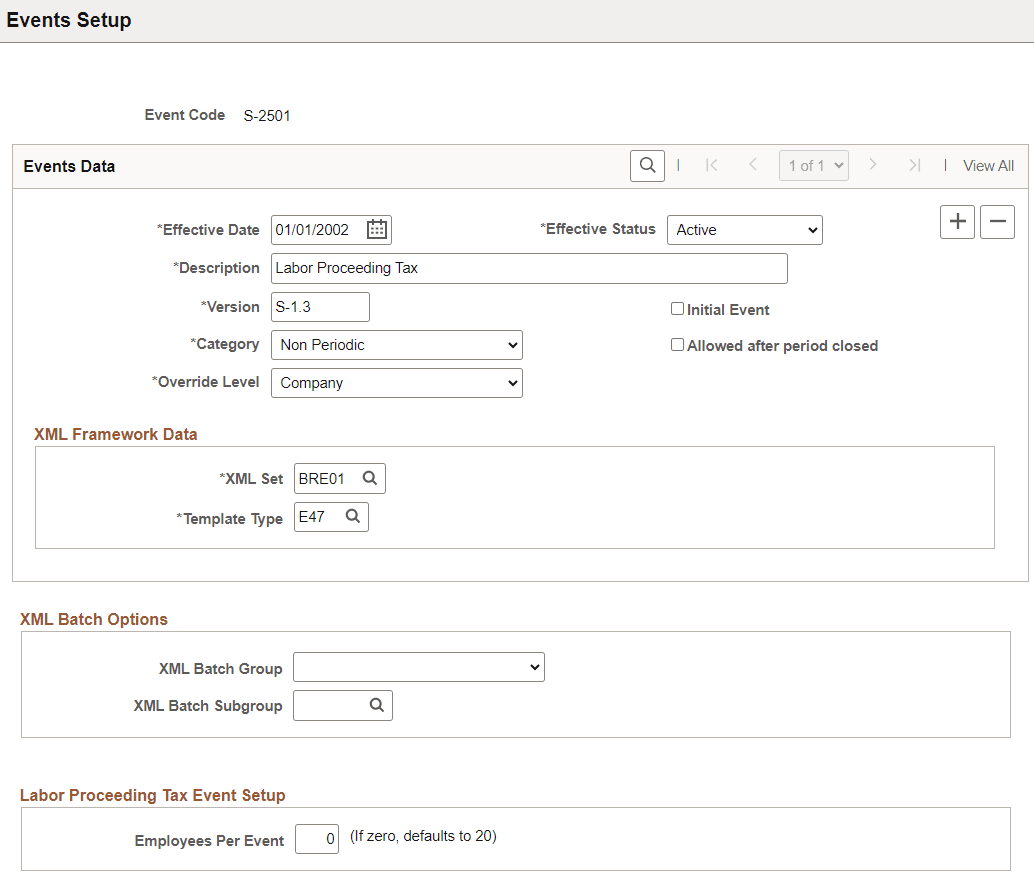Open the 1 of 1 row selector
Image resolution: width=1034 pixels, height=877 pixels.
(x=813, y=165)
